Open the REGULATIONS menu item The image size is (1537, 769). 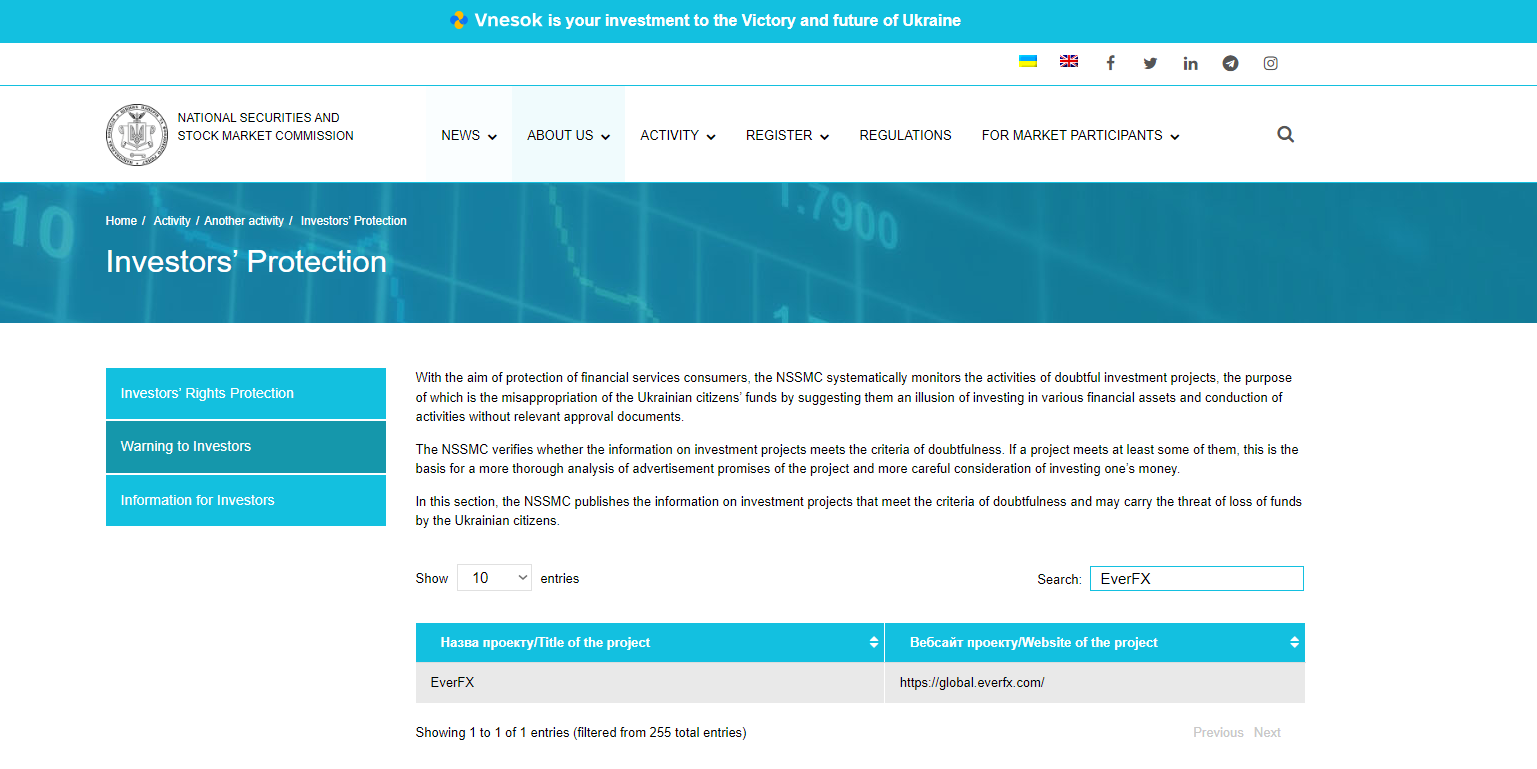[x=906, y=135]
